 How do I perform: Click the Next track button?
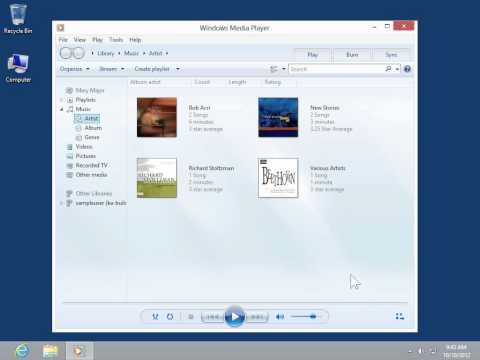point(256,317)
